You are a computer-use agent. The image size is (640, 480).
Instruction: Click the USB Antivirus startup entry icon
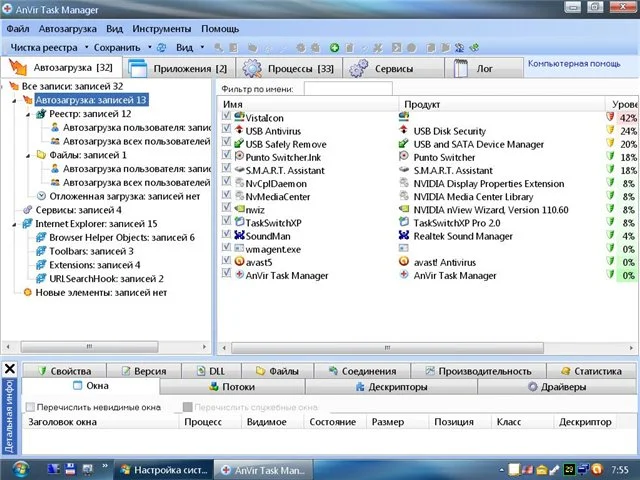coord(239,131)
